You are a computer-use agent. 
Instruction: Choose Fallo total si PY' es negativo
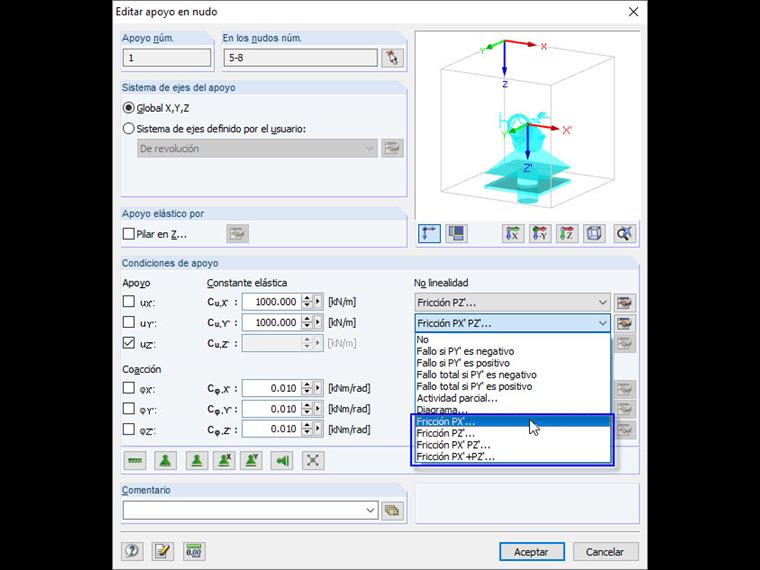coord(513,375)
